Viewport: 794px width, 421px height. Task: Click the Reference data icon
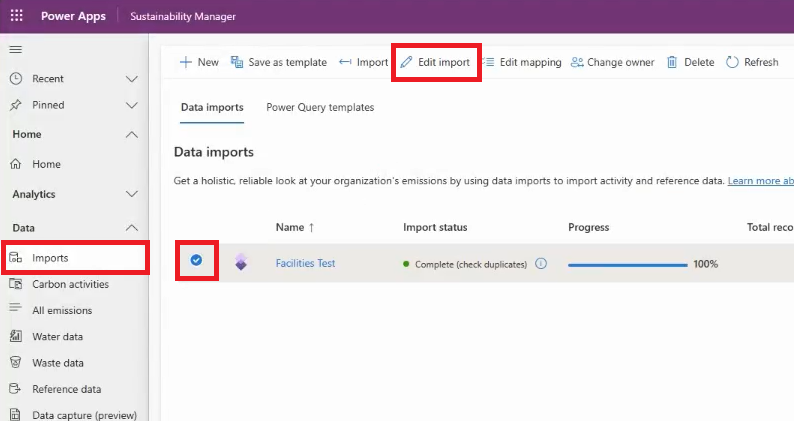(x=16, y=389)
